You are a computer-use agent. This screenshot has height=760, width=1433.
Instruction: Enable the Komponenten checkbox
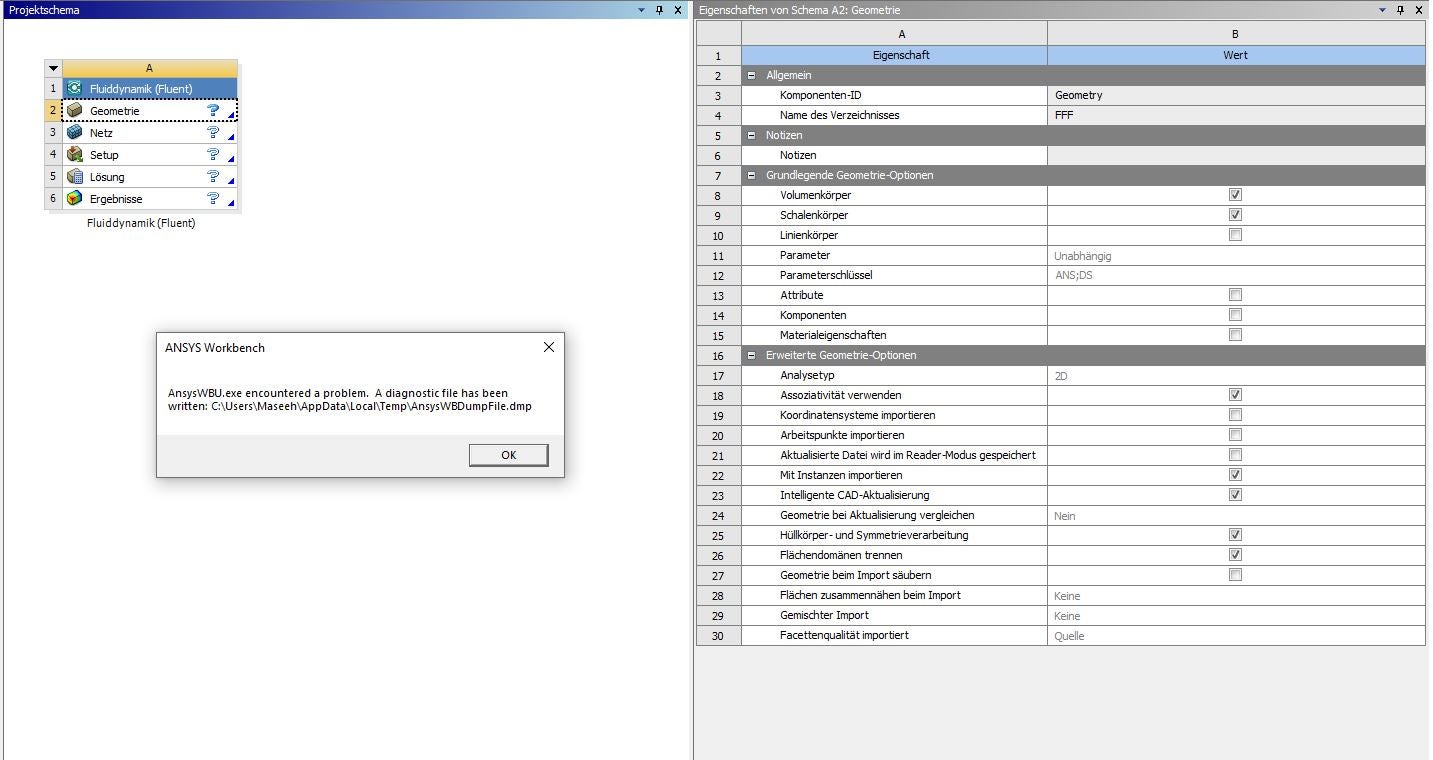pyautogui.click(x=1235, y=315)
